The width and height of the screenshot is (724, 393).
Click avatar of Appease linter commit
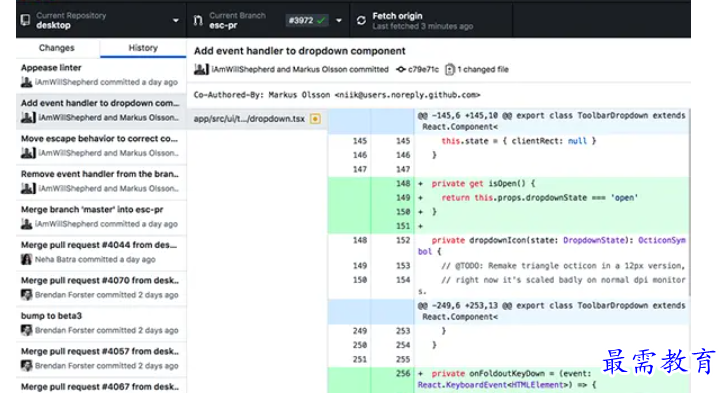(26, 82)
